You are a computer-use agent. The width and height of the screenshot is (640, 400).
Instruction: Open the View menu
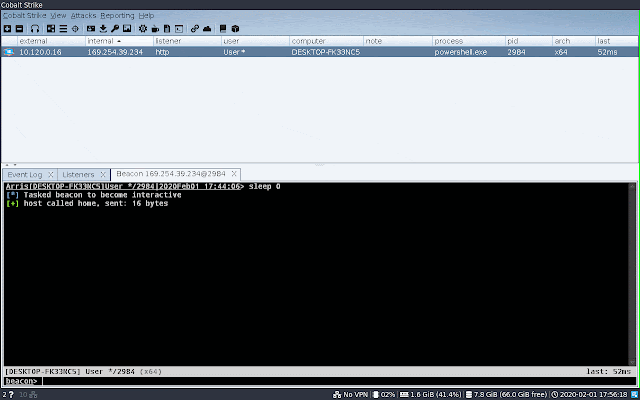[x=58, y=16]
